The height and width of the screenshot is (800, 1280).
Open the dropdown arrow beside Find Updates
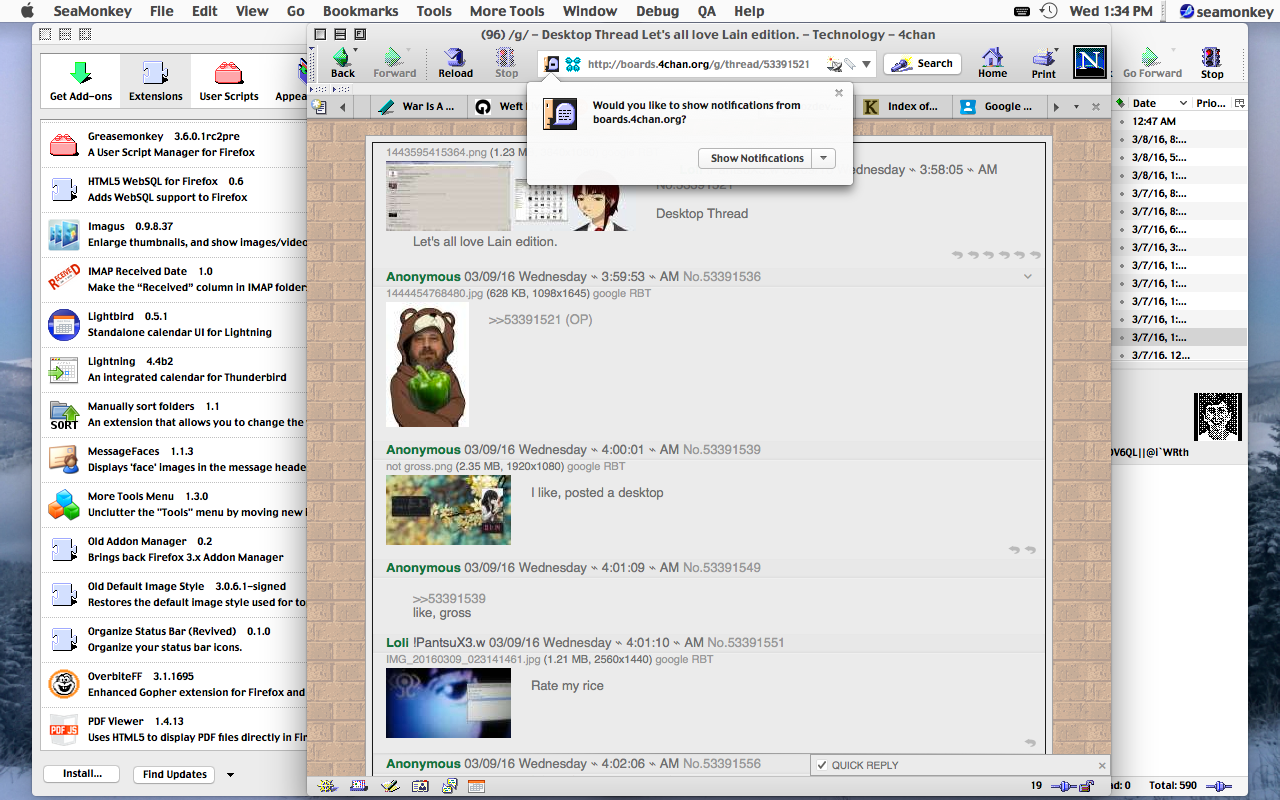(x=230, y=775)
